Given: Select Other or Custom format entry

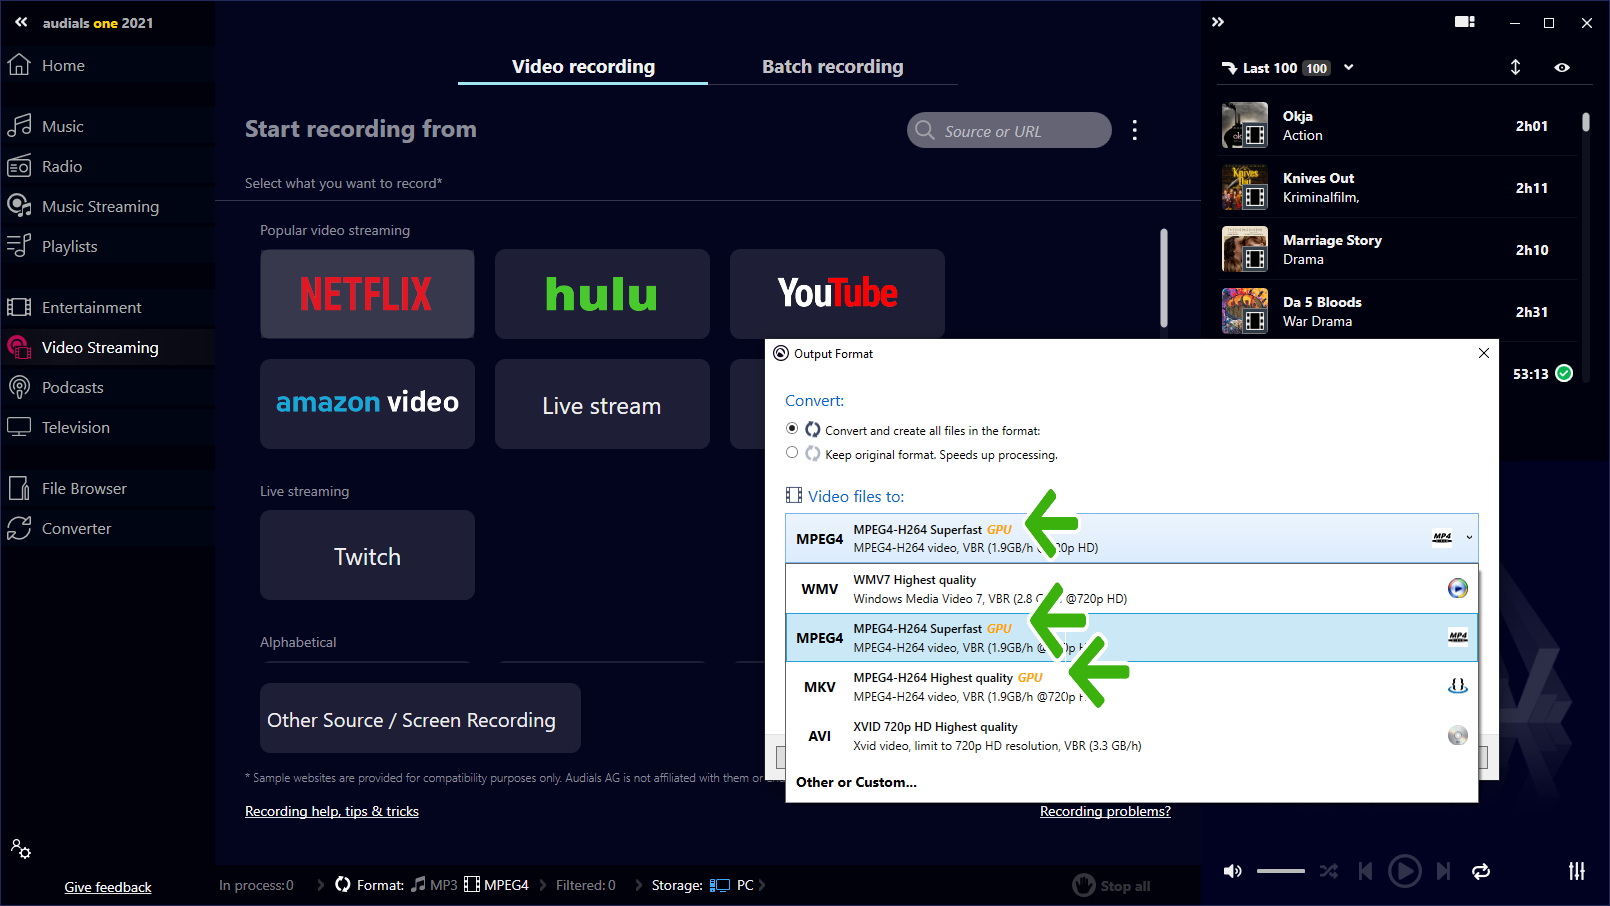Looking at the screenshot, I should [x=856, y=782].
